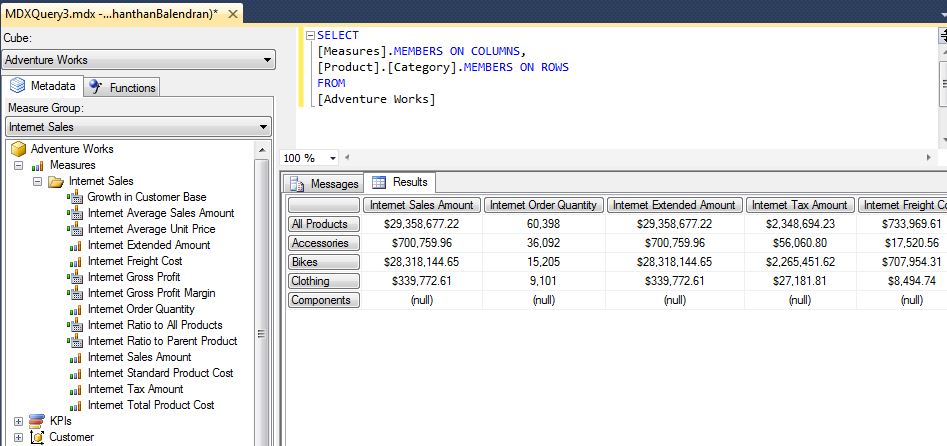The image size is (947, 446).
Task: Click the query editor scroll-right arrow
Action: click(x=929, y=158)
